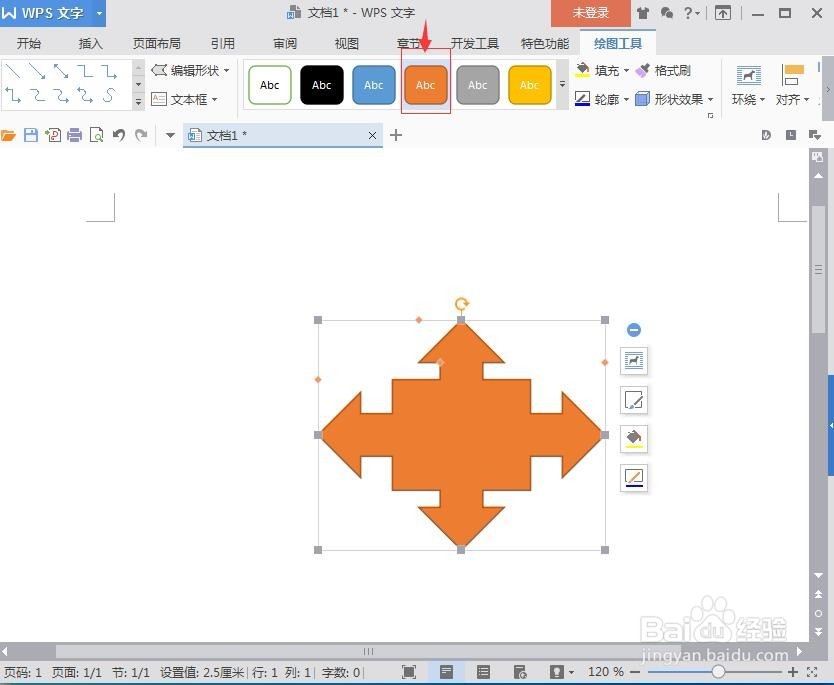Open the 编辑形状 dropdown
Image resolution: width=834 pixels, height=685 pixels.
(190, 70)
